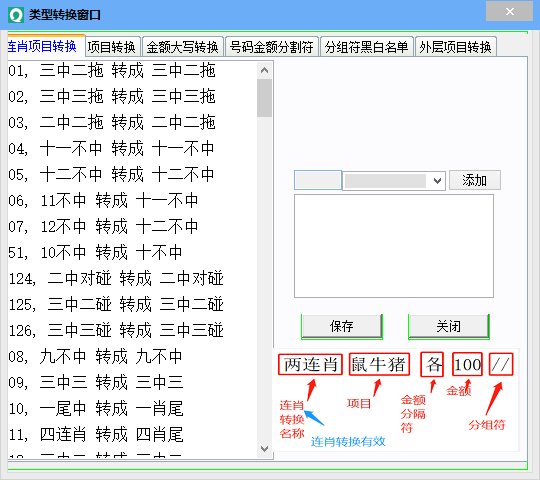Click the app logo icon in title bar

tap(16, 15)
